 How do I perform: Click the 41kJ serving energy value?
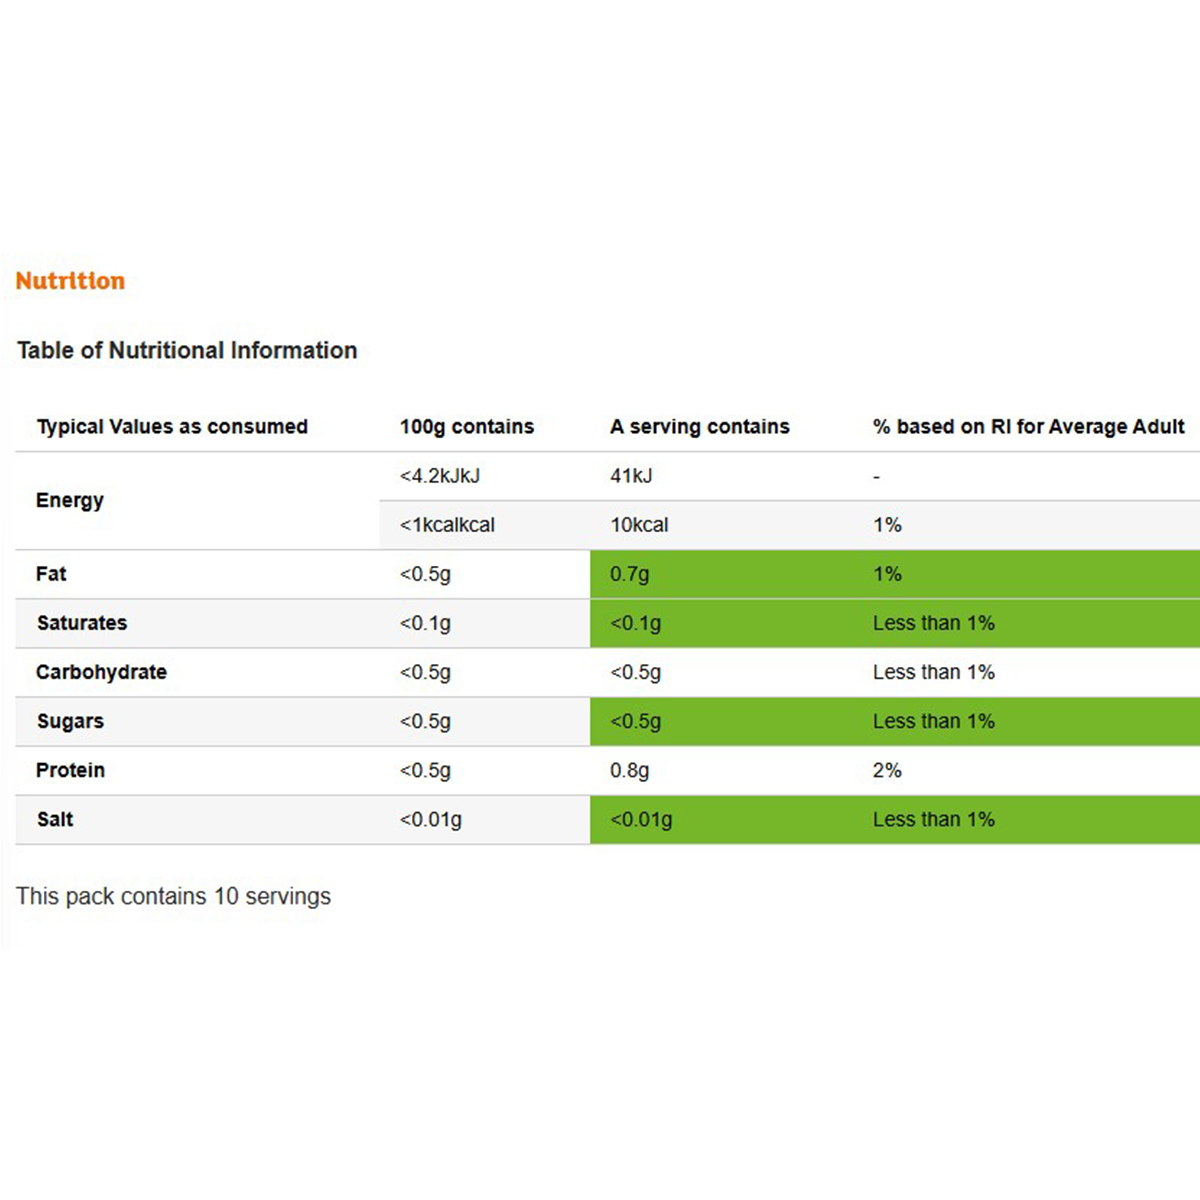(x=631, y=476)
